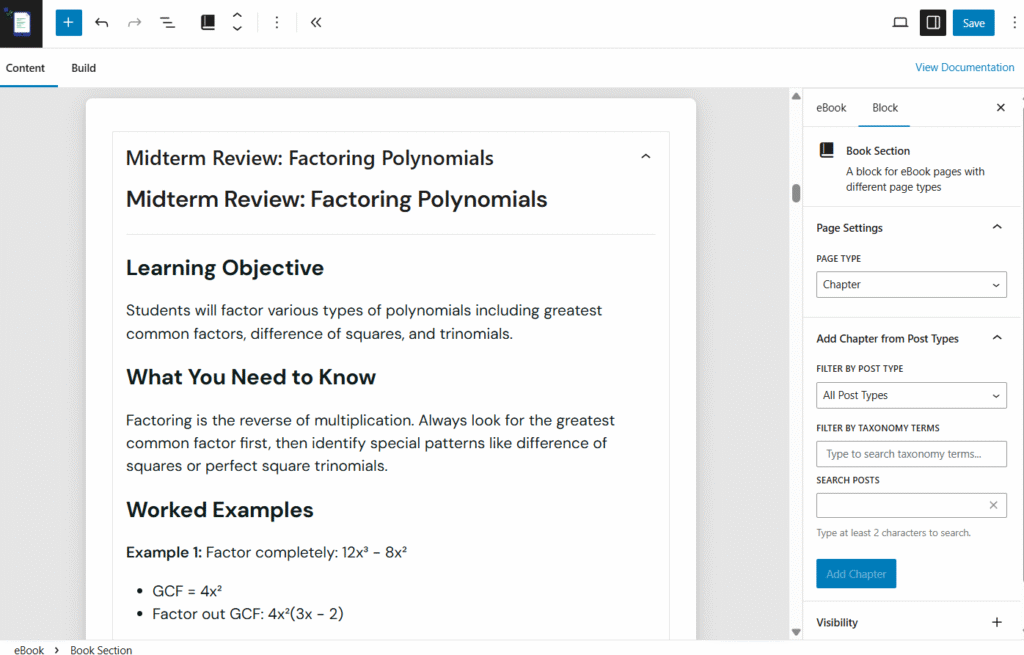Screen dimensions: 1024x655
Task: Open the document overview list view
Action: (x=167, y=23)
